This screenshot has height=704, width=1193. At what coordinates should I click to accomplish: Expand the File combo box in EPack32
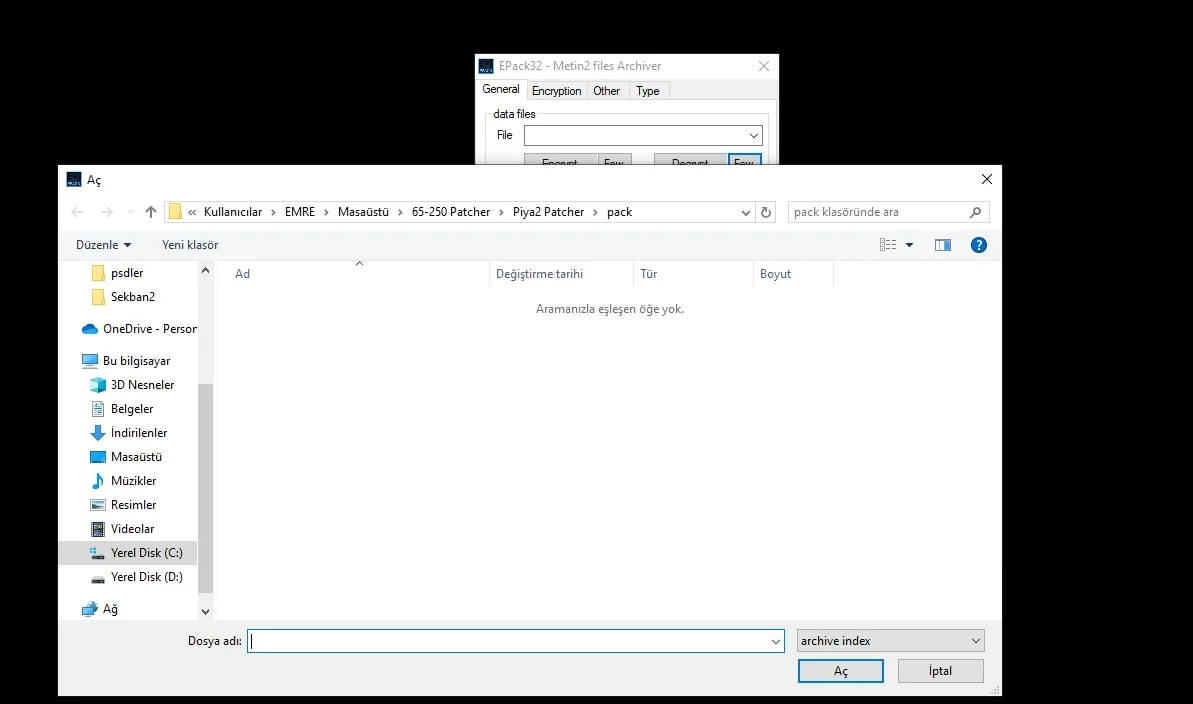[753, 136]
